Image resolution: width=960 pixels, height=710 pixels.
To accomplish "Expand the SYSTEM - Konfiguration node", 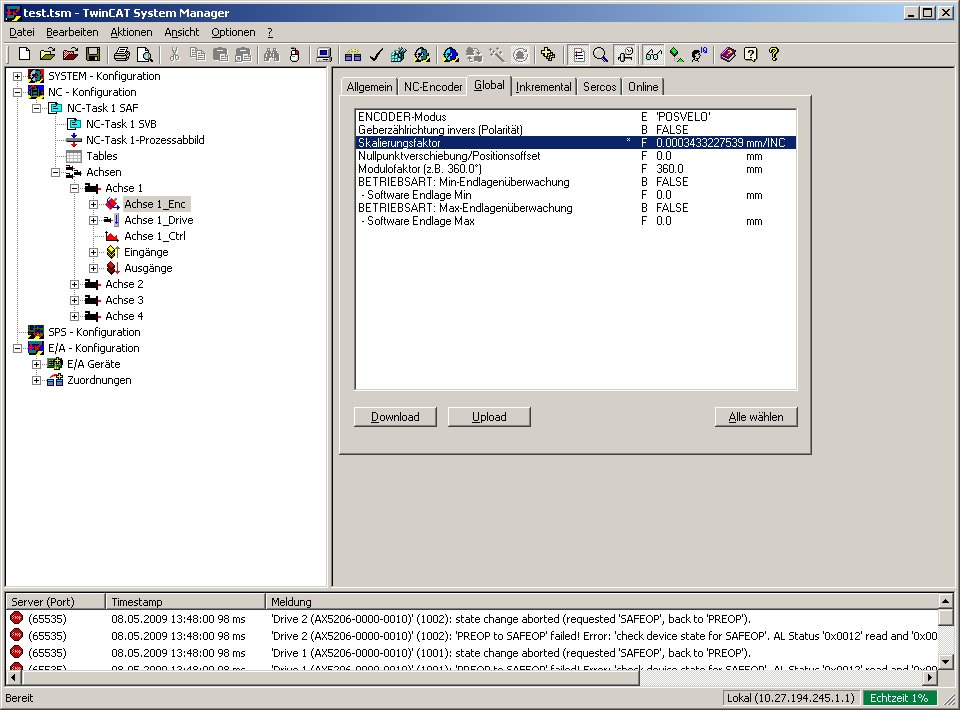I will pyautogui.click(x=18, y=77).
